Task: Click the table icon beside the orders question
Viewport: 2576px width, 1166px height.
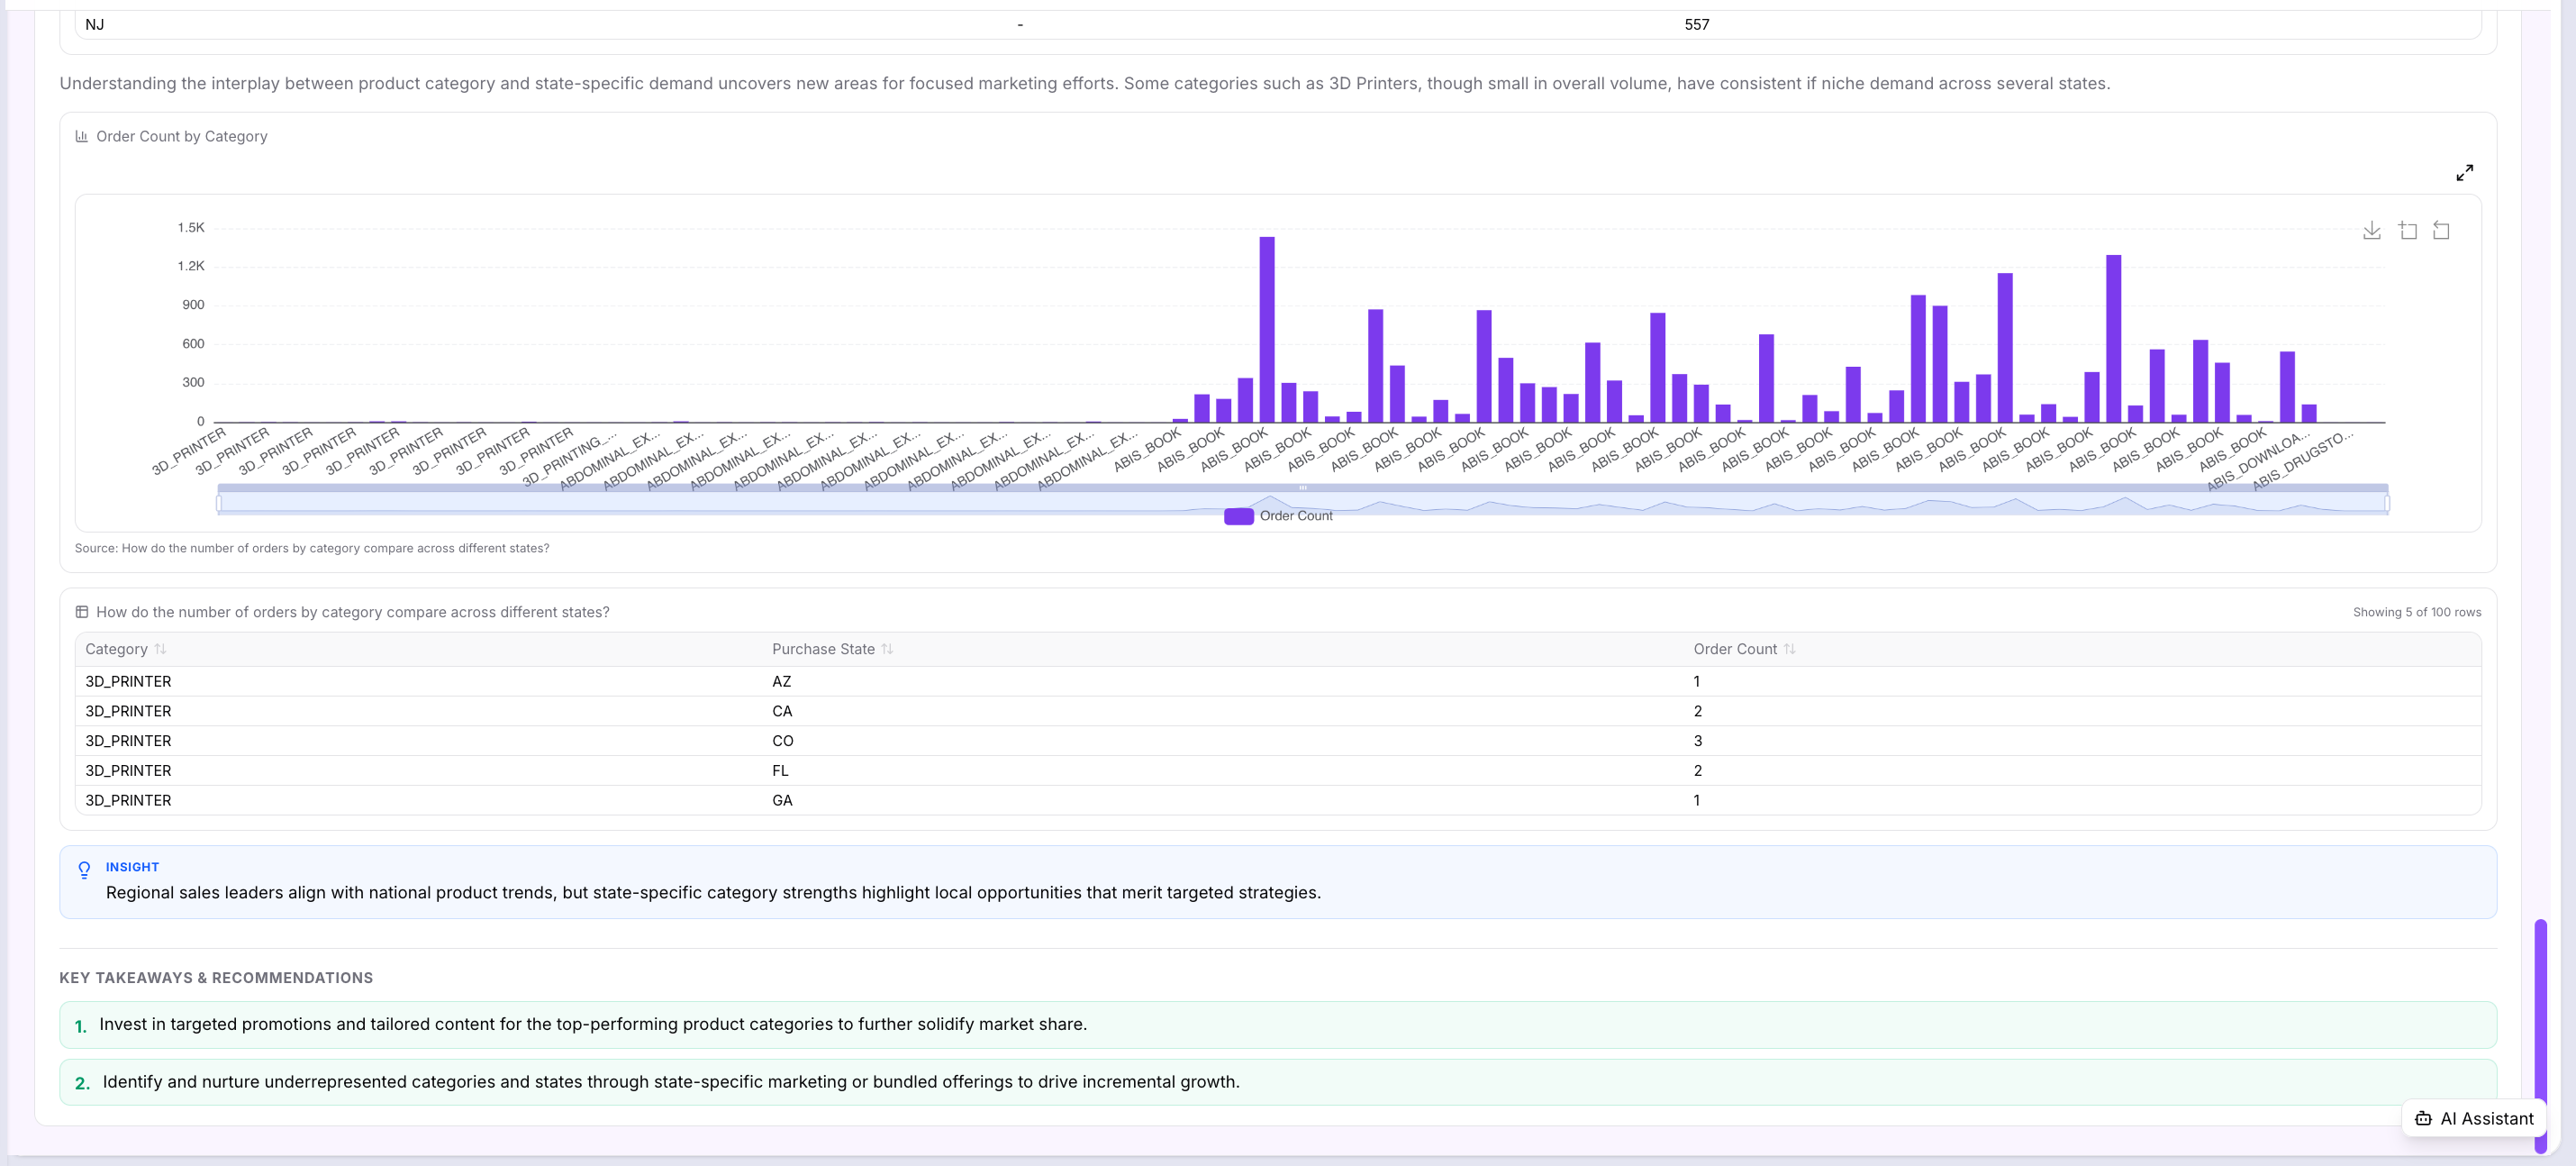Action: click(x=82, y=612)
